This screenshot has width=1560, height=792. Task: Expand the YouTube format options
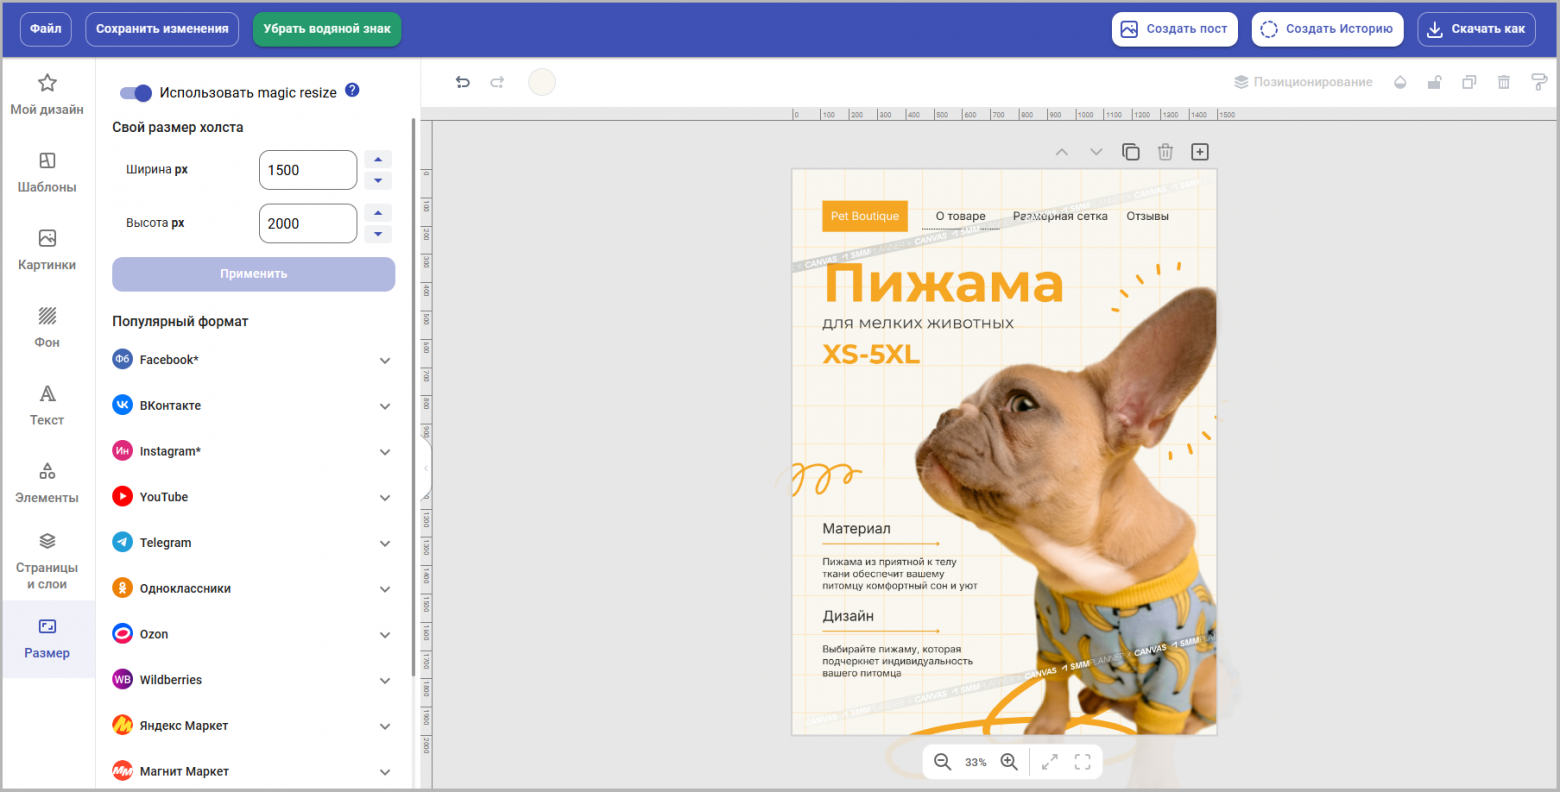point(384,497)
